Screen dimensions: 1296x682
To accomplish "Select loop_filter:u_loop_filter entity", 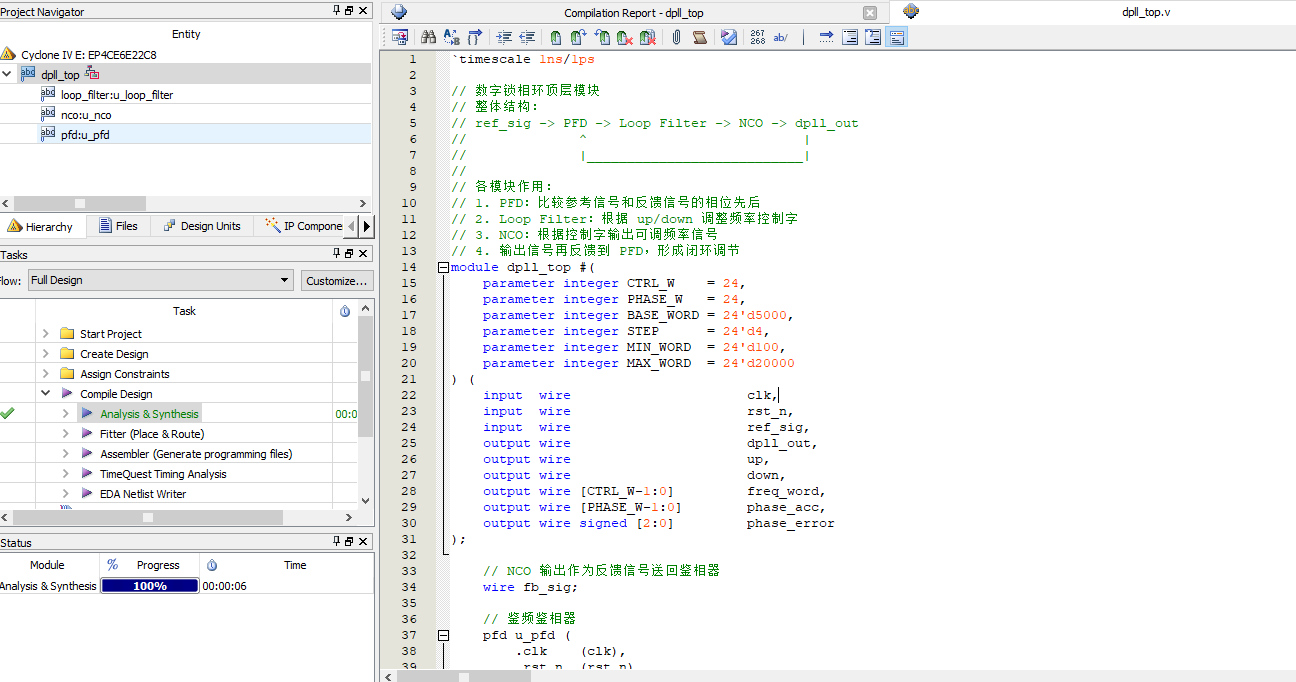I will tap(117, 95).
